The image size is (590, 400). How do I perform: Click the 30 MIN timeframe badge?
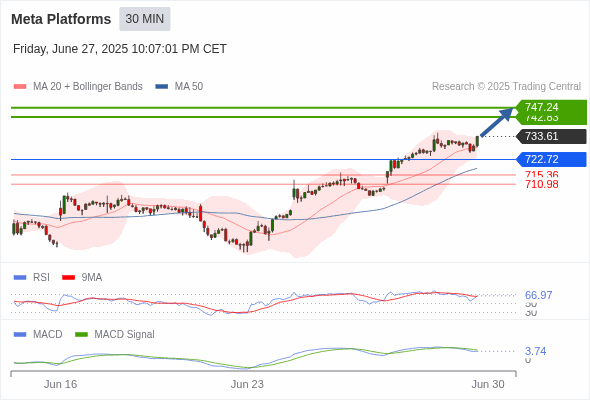(145, 19)
